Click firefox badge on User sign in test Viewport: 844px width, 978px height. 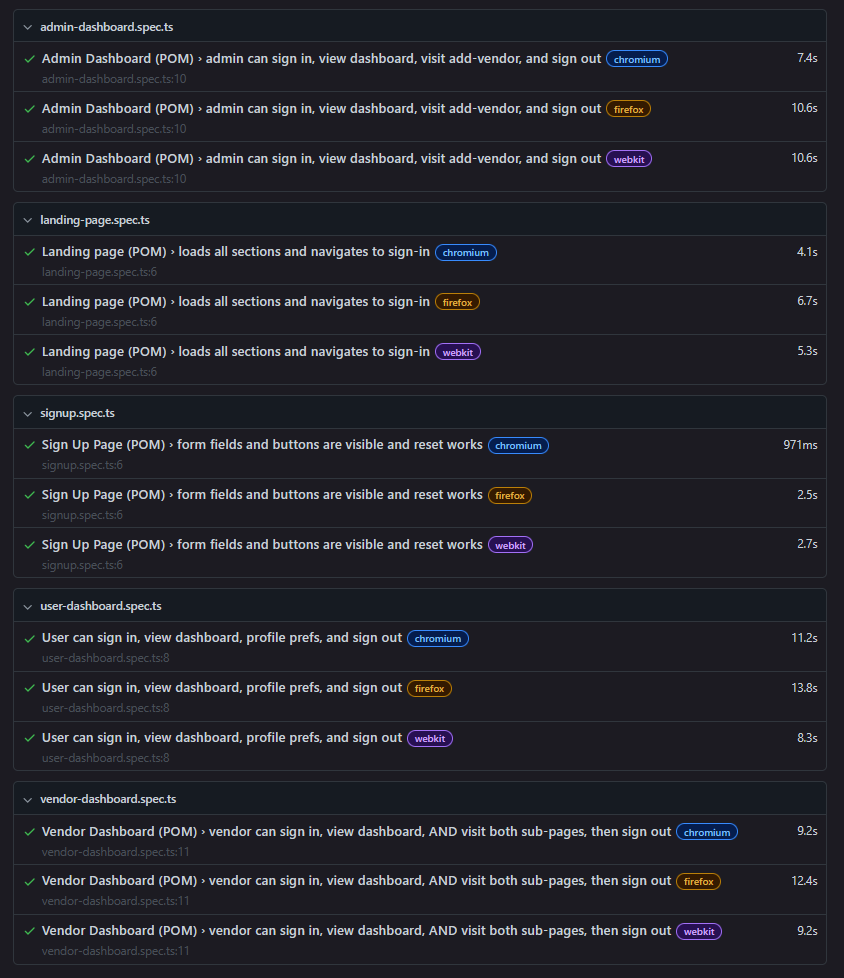[429, 688]
